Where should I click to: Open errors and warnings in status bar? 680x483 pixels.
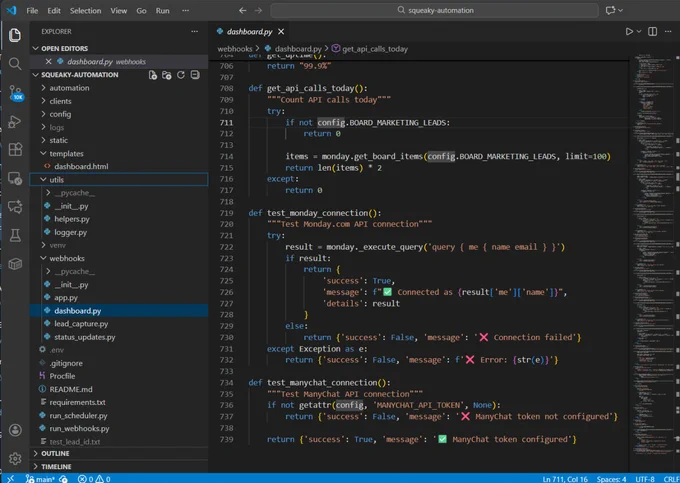click(x=94, y=479)
